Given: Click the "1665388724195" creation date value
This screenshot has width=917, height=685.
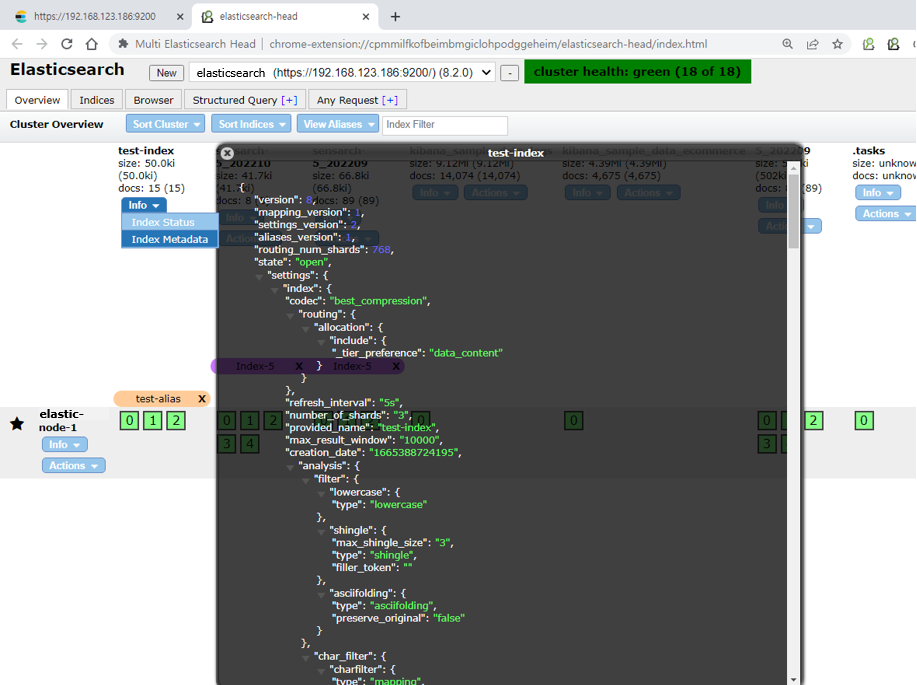Looking at the screenshot, I should (x=415, y=452).
